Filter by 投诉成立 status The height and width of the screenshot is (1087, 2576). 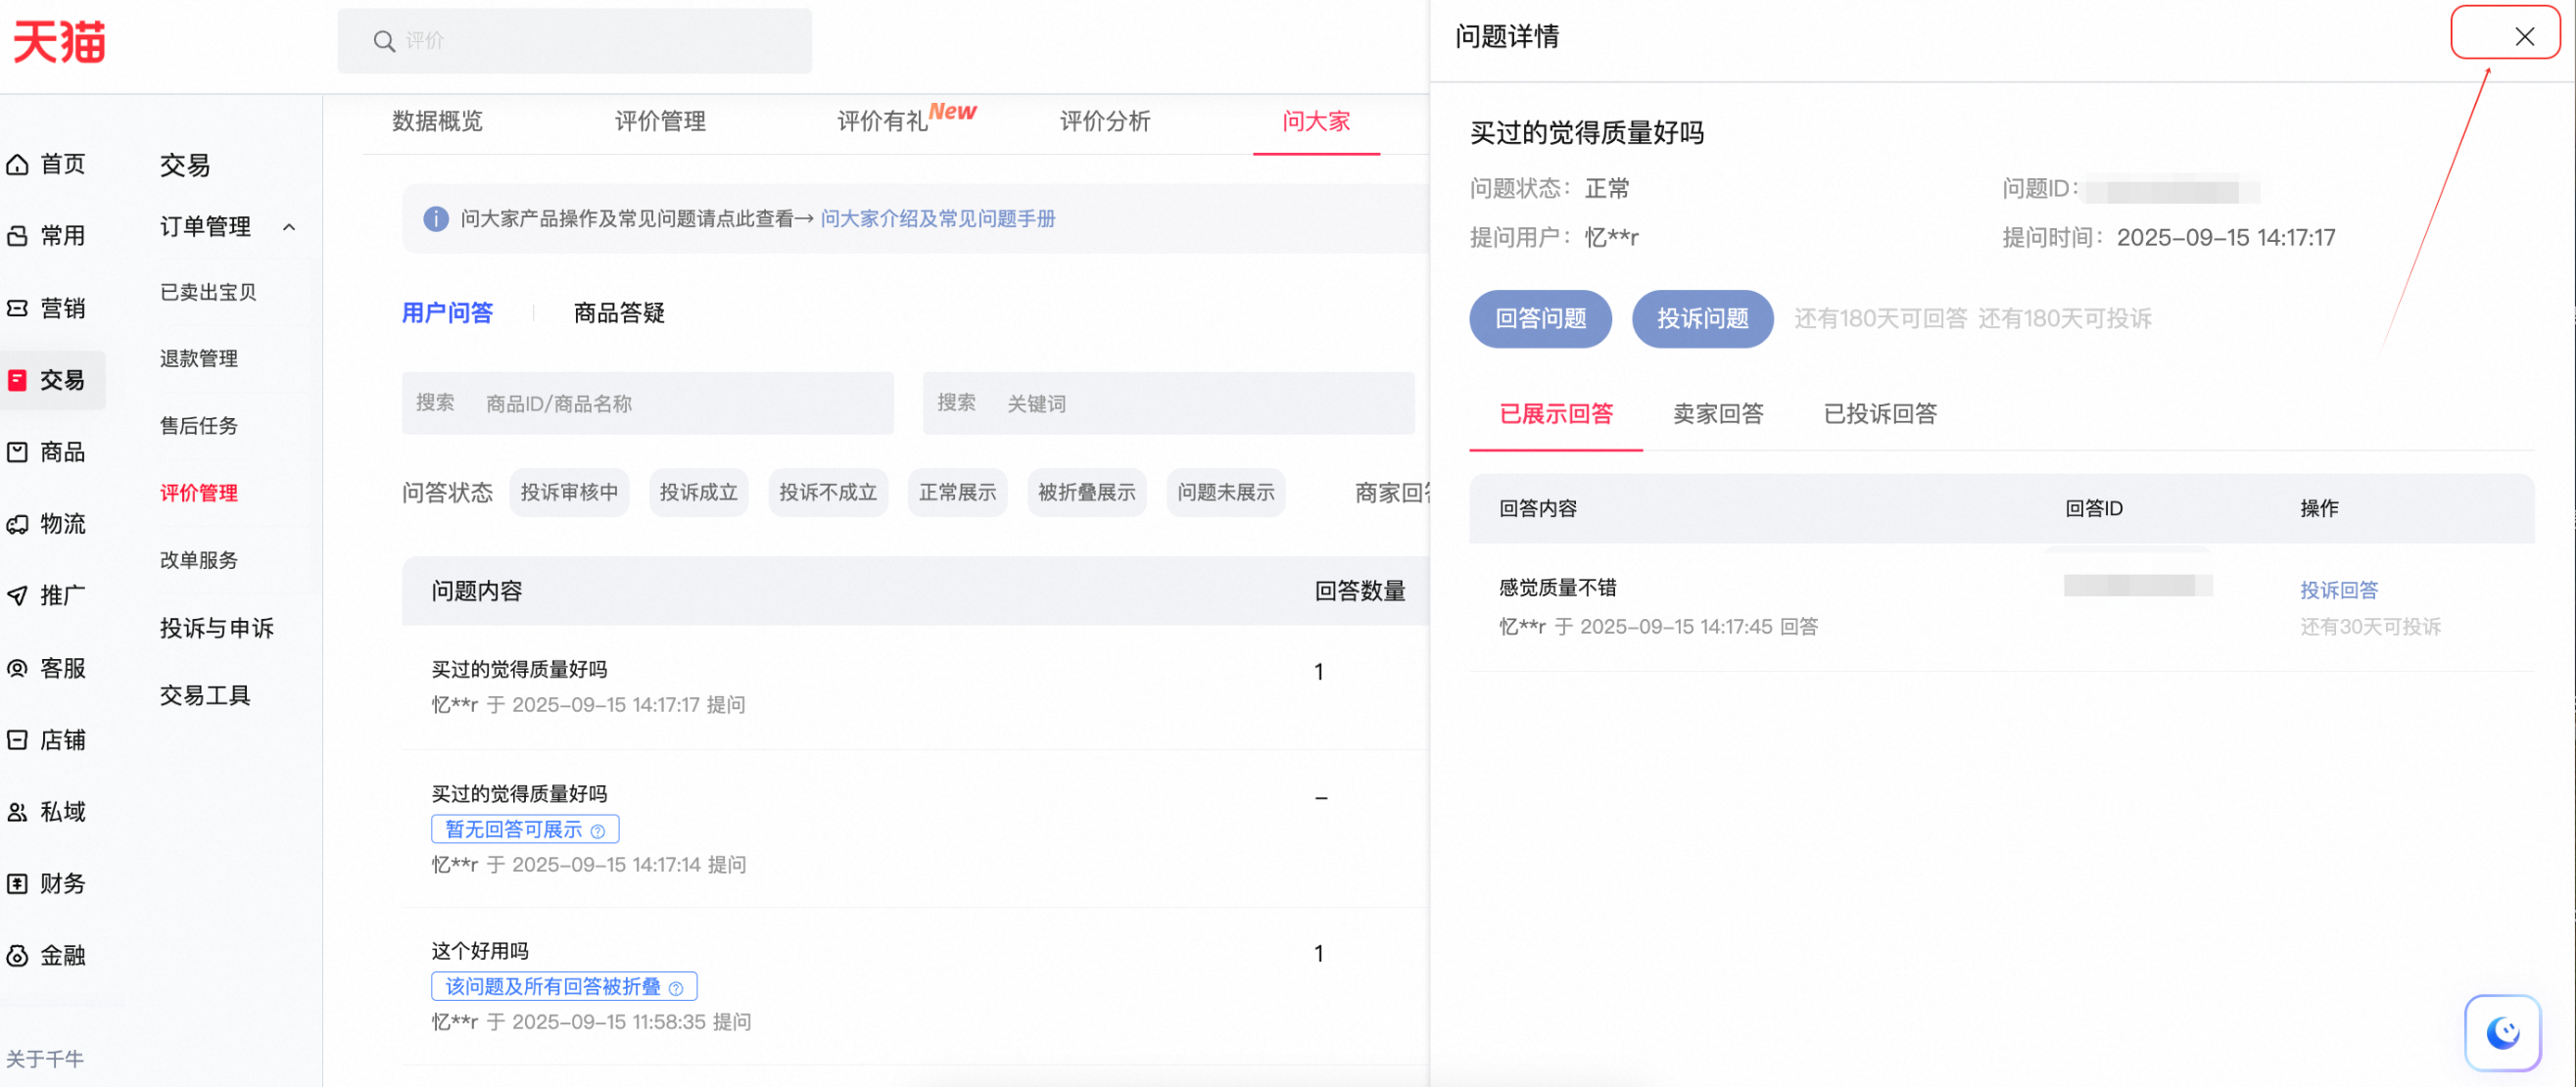coord(698,492)
